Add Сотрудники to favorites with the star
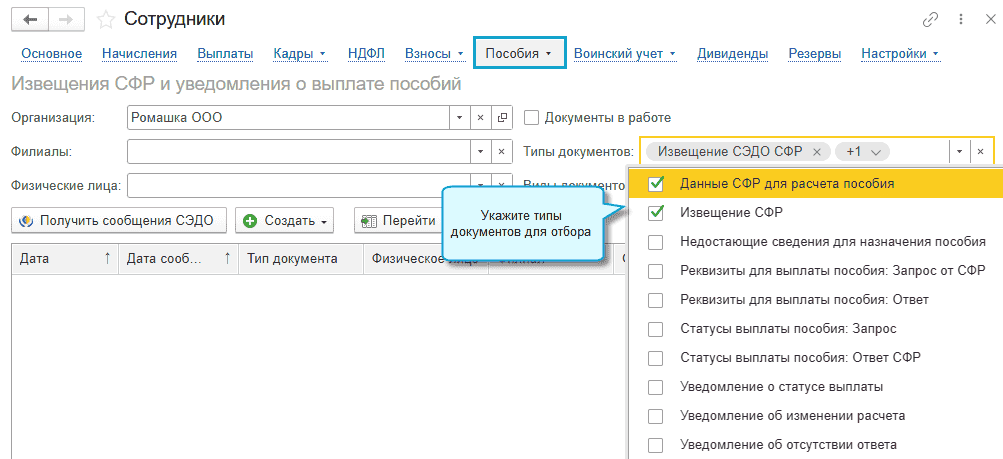 click(105, 20)
